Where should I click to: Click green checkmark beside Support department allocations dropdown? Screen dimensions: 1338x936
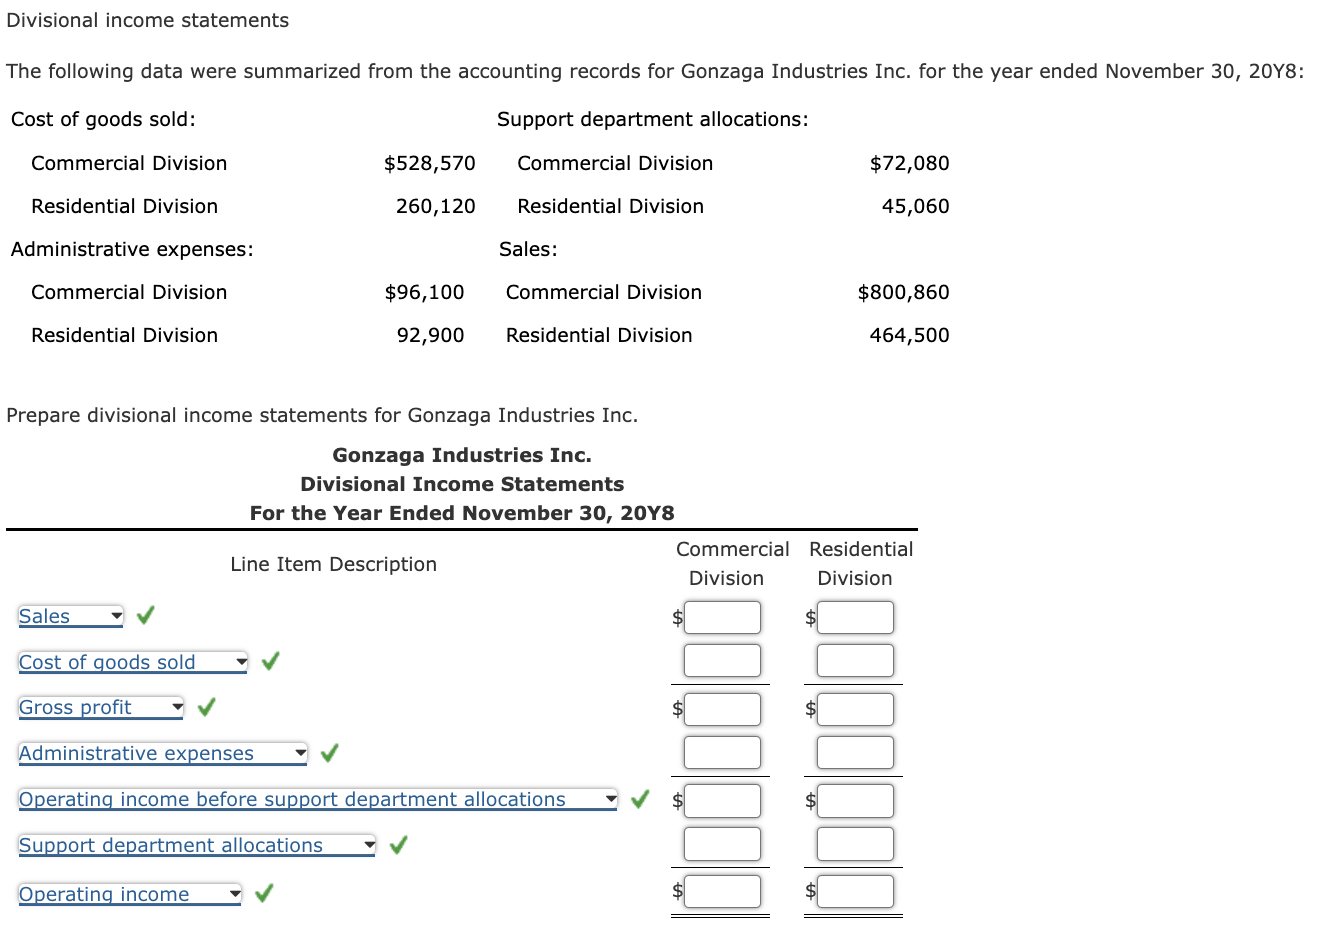coord(399,845)
